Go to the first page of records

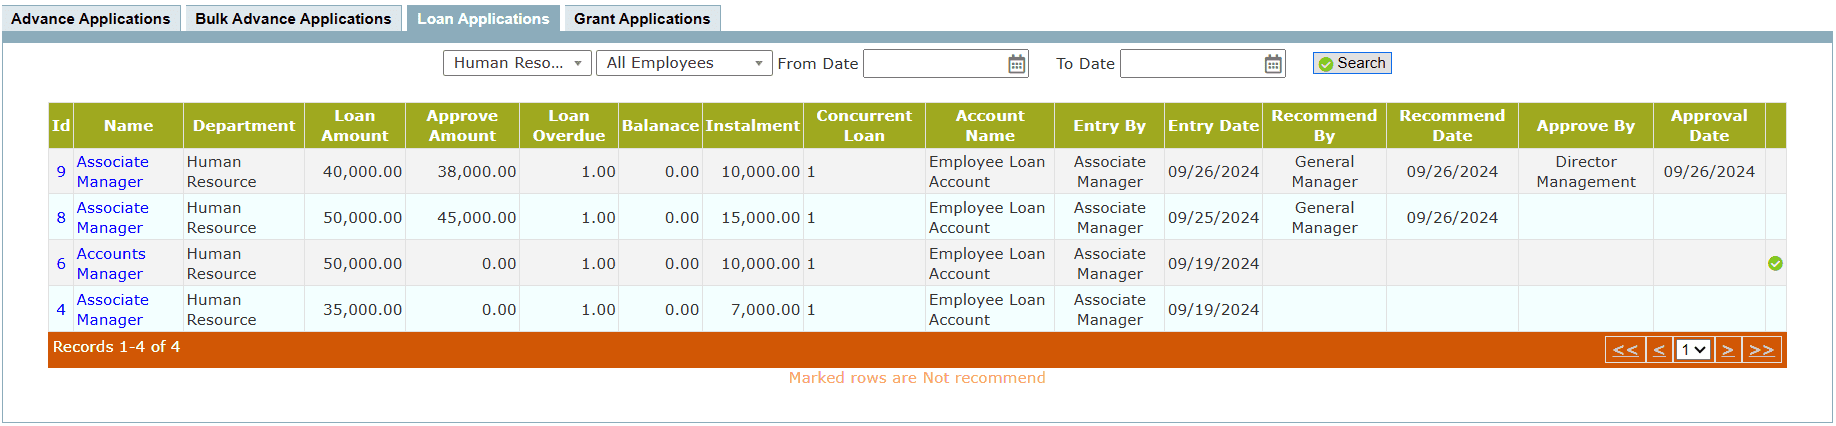[1625, 350]
